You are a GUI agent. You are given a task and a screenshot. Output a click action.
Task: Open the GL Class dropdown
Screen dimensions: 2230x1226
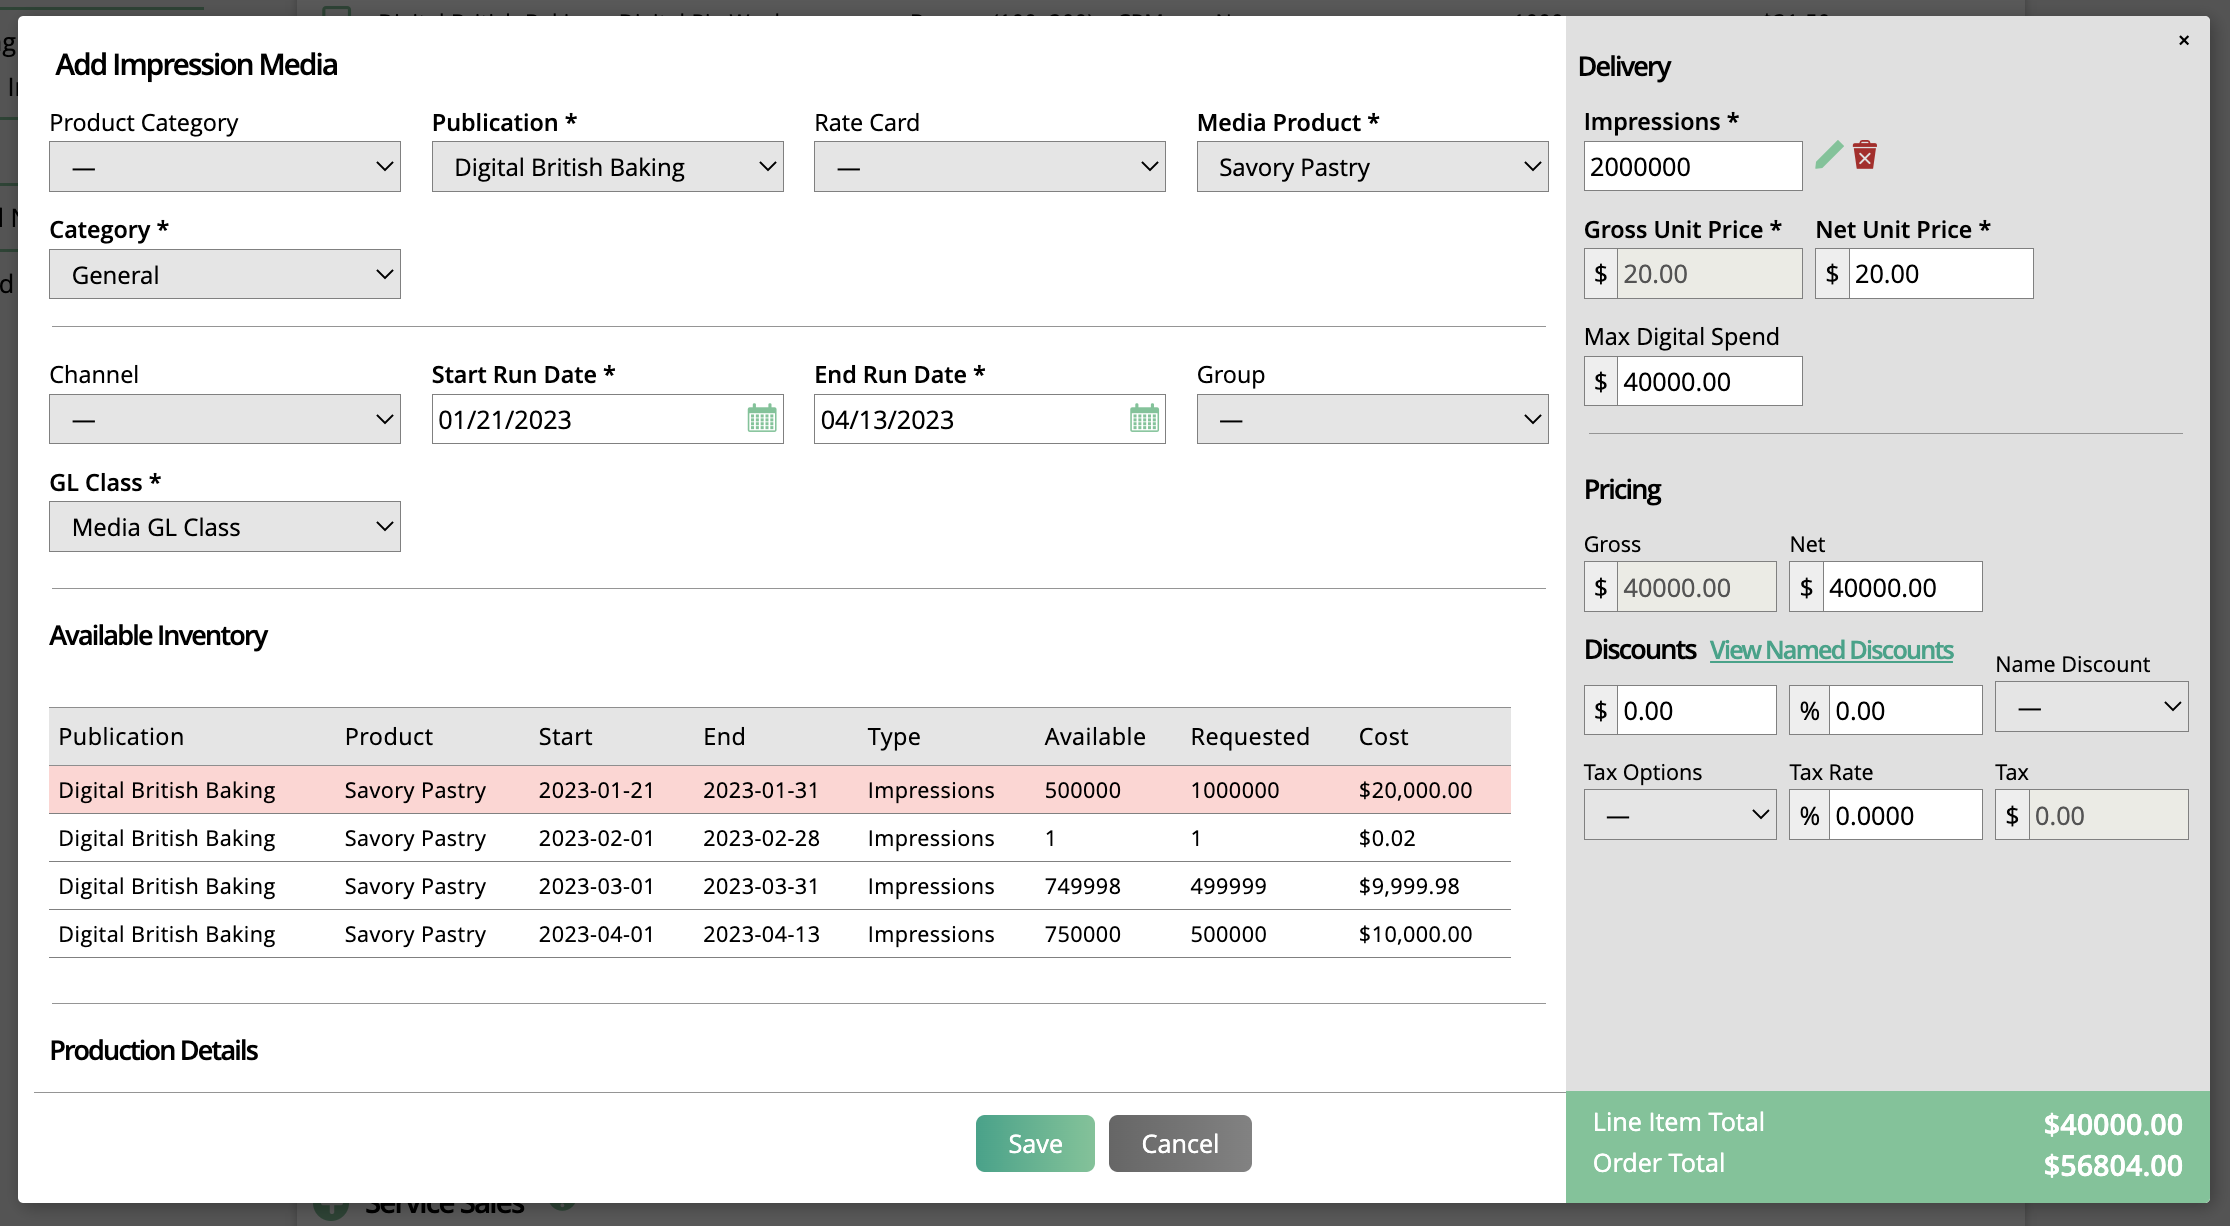225,527
